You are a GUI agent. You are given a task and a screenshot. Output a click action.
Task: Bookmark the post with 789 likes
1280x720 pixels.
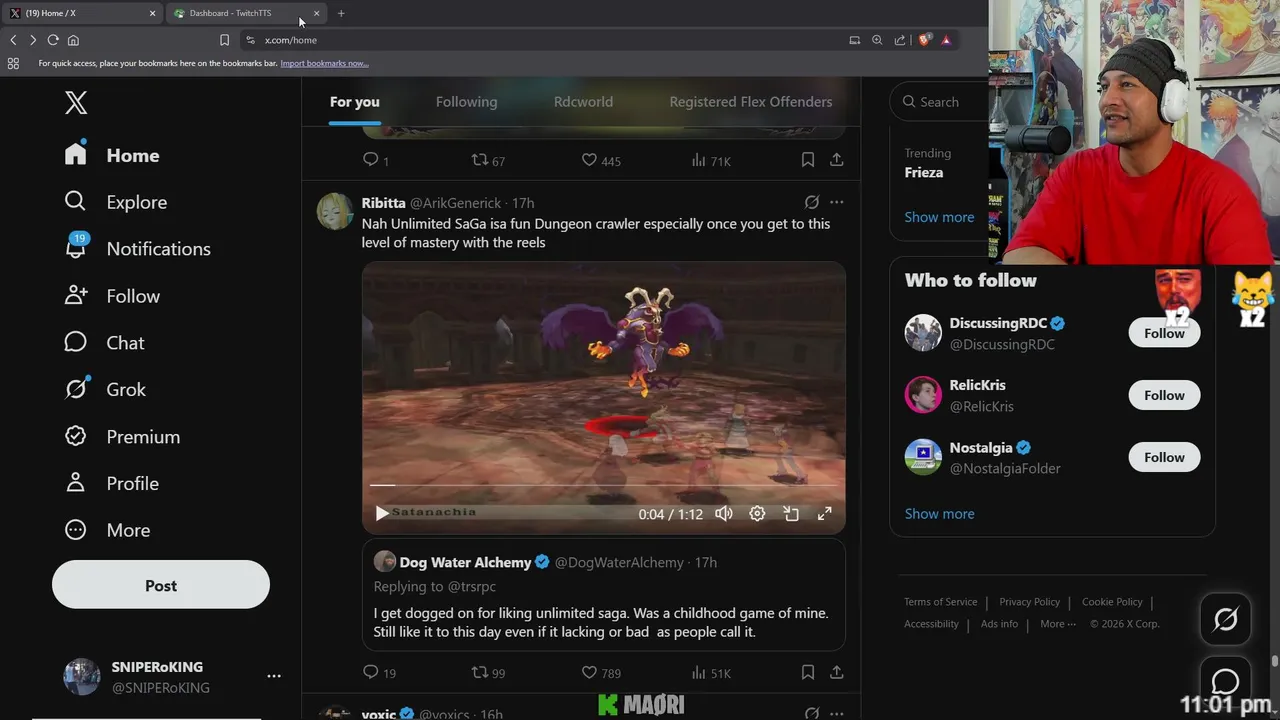(807, 673)
